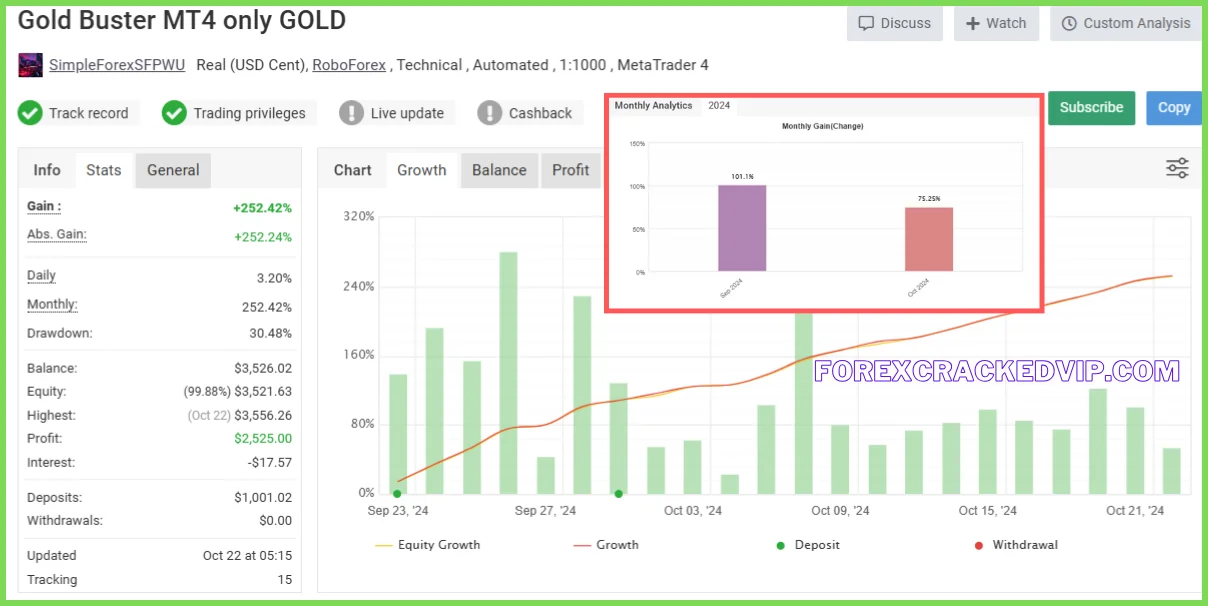
Task: Toggle the Growth line legend entry
Action: click(606, 545)
